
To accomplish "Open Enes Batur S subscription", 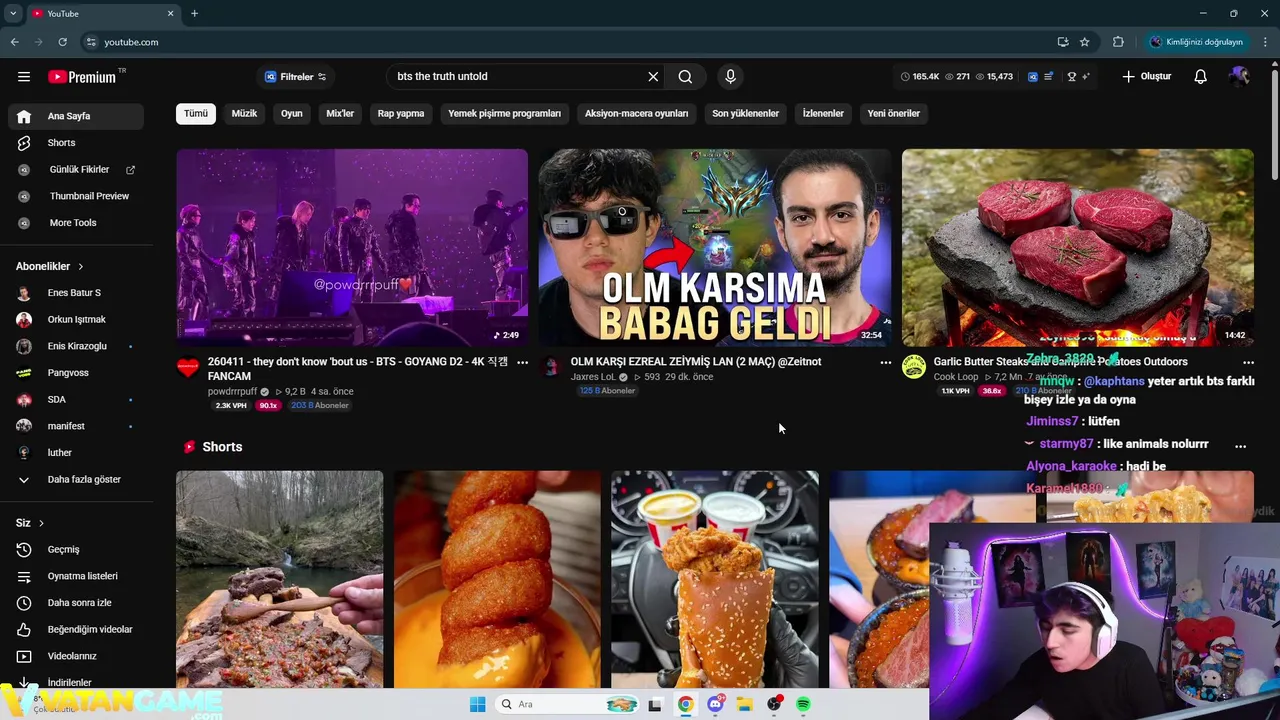I will 76,293.
